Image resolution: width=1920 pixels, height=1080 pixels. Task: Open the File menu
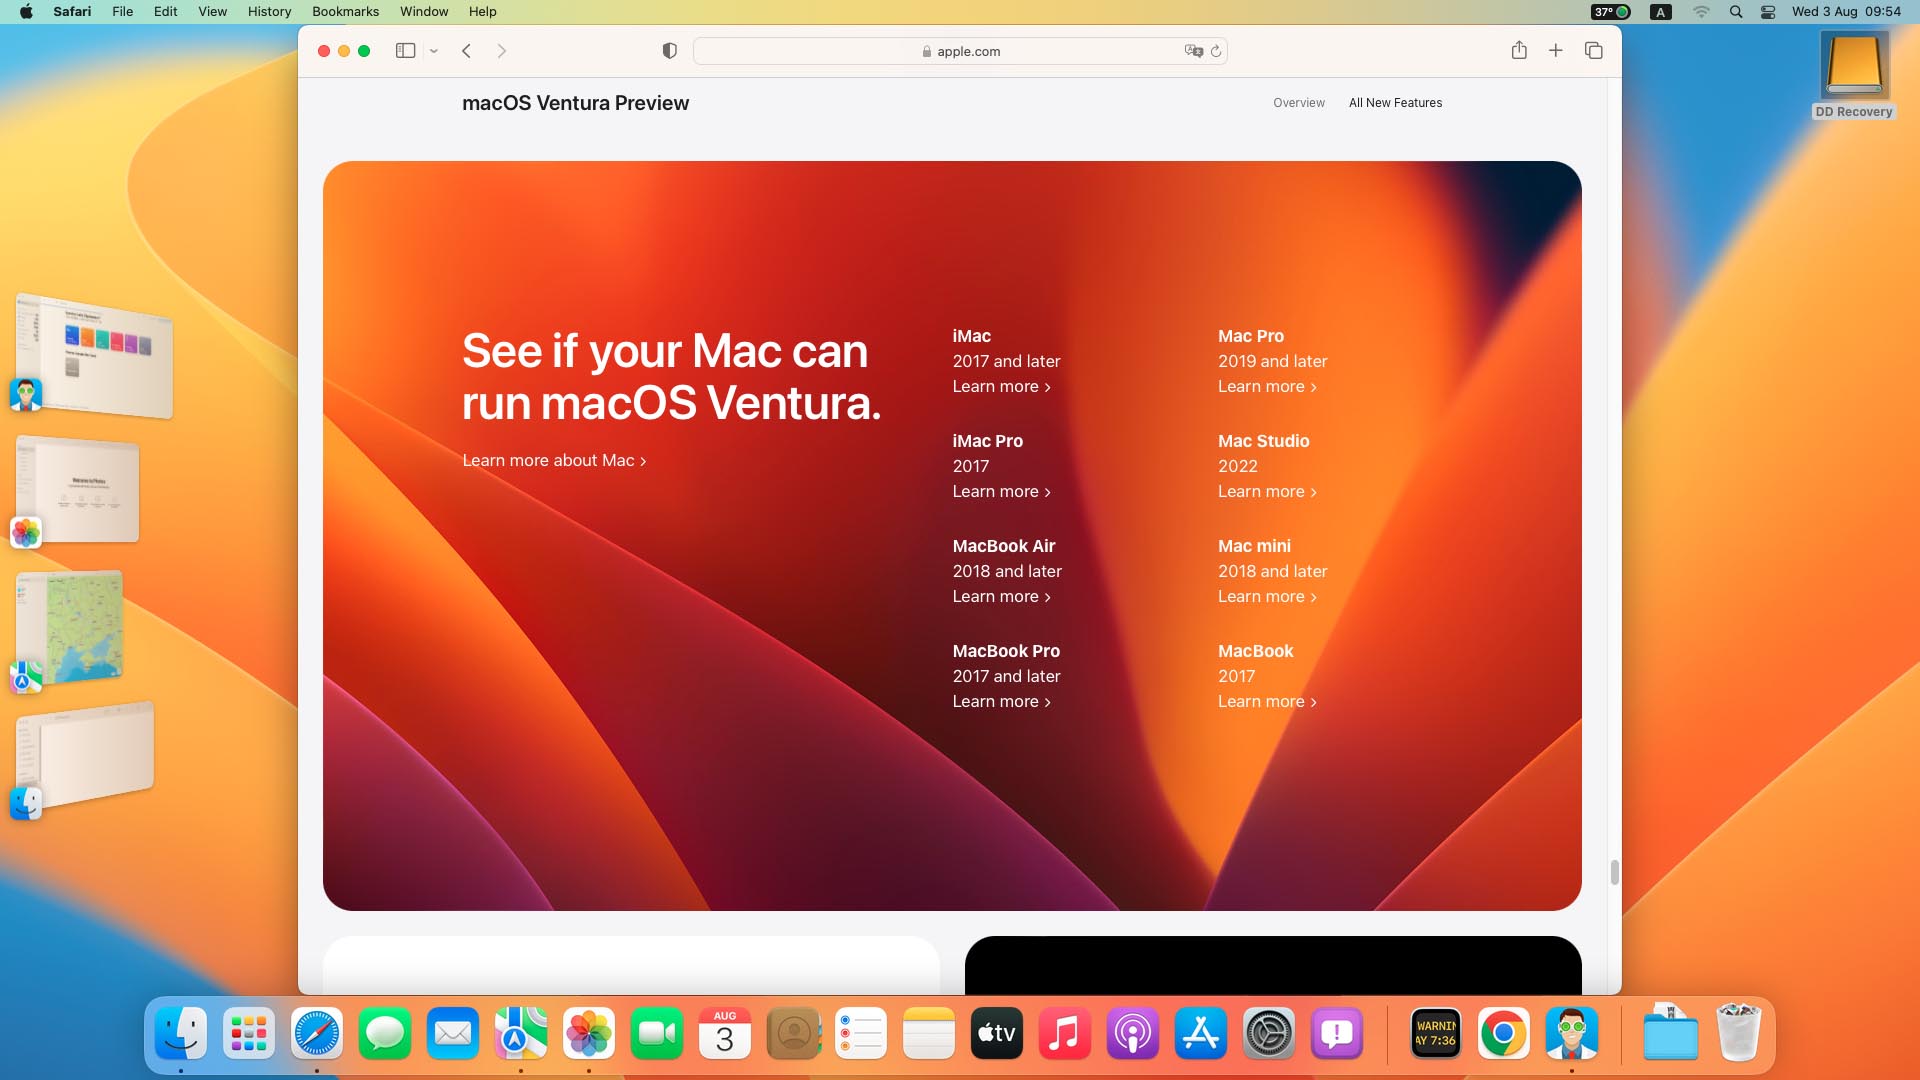[123, 11]
